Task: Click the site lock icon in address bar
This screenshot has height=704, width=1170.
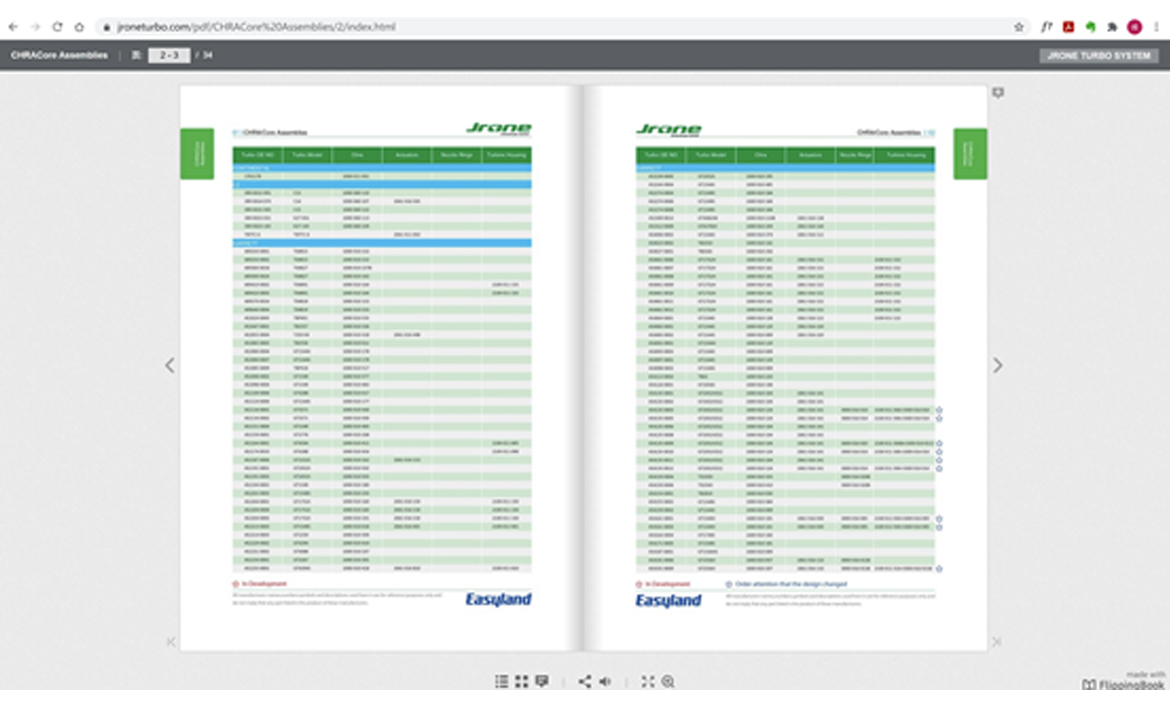Action: [106, 27]
